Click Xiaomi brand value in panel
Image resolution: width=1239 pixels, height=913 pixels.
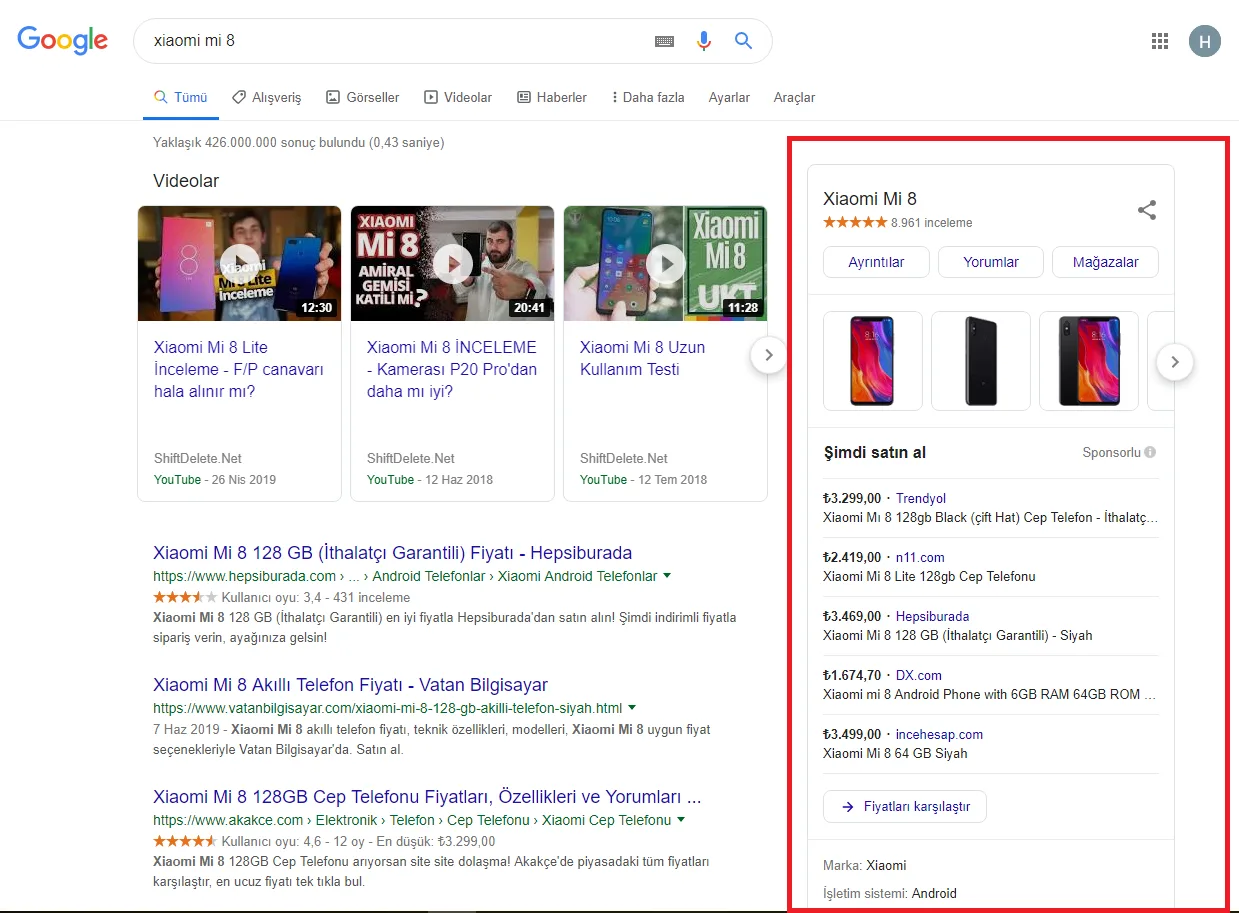pos(886,865)
